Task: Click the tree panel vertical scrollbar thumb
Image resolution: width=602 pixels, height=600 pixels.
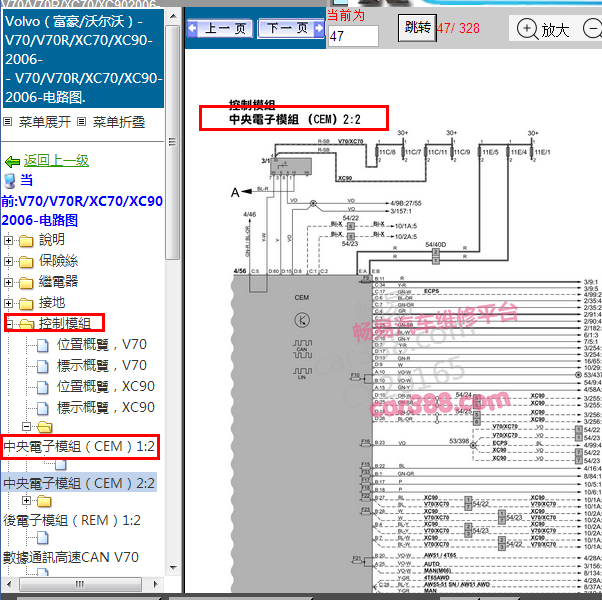Action: coord(173,143)
